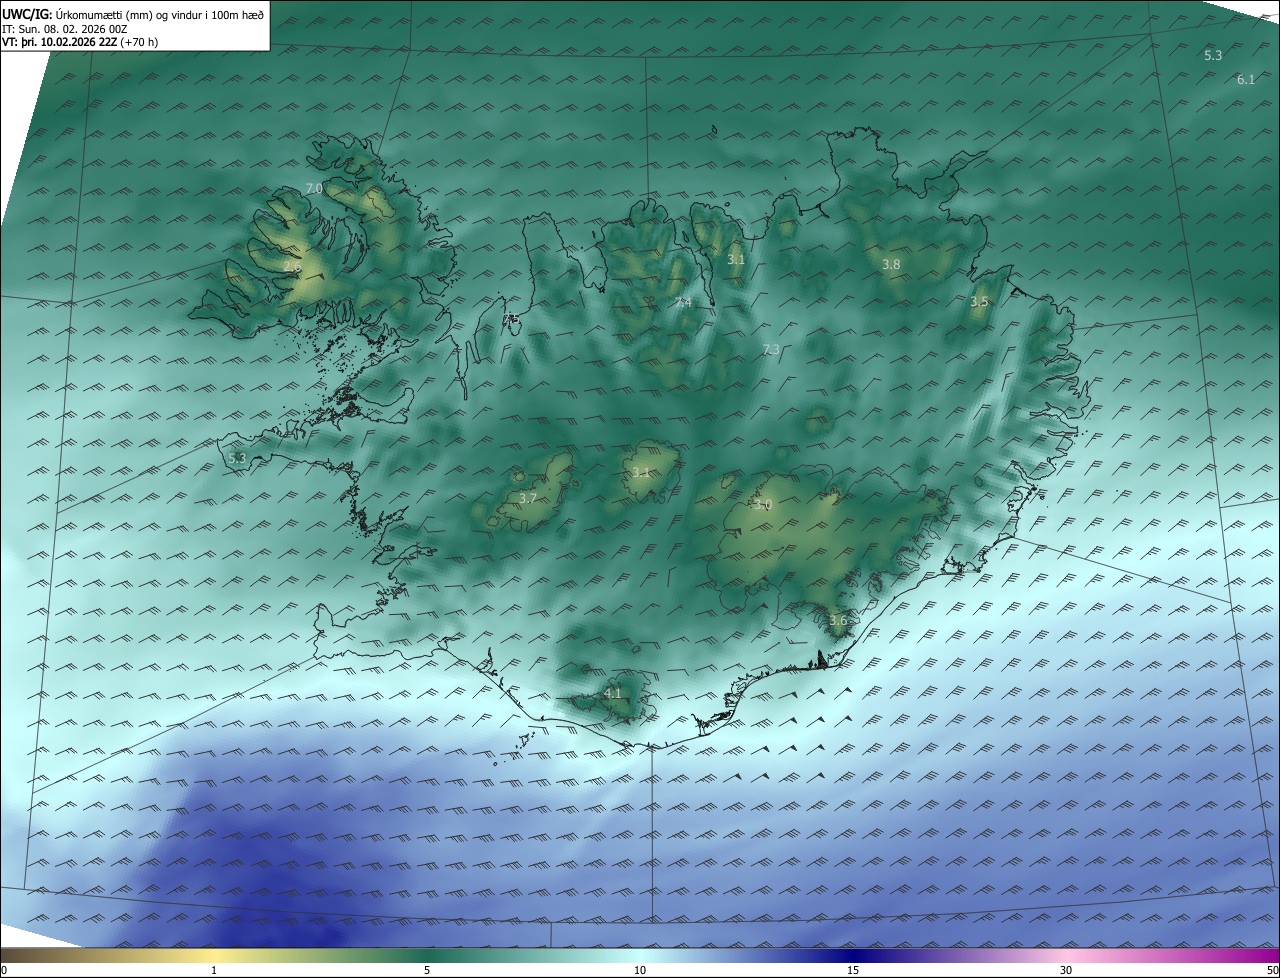Click the 7.3 value on the map
The image size is (1280, 978).
pyautogui.click(x=771, y=349)
